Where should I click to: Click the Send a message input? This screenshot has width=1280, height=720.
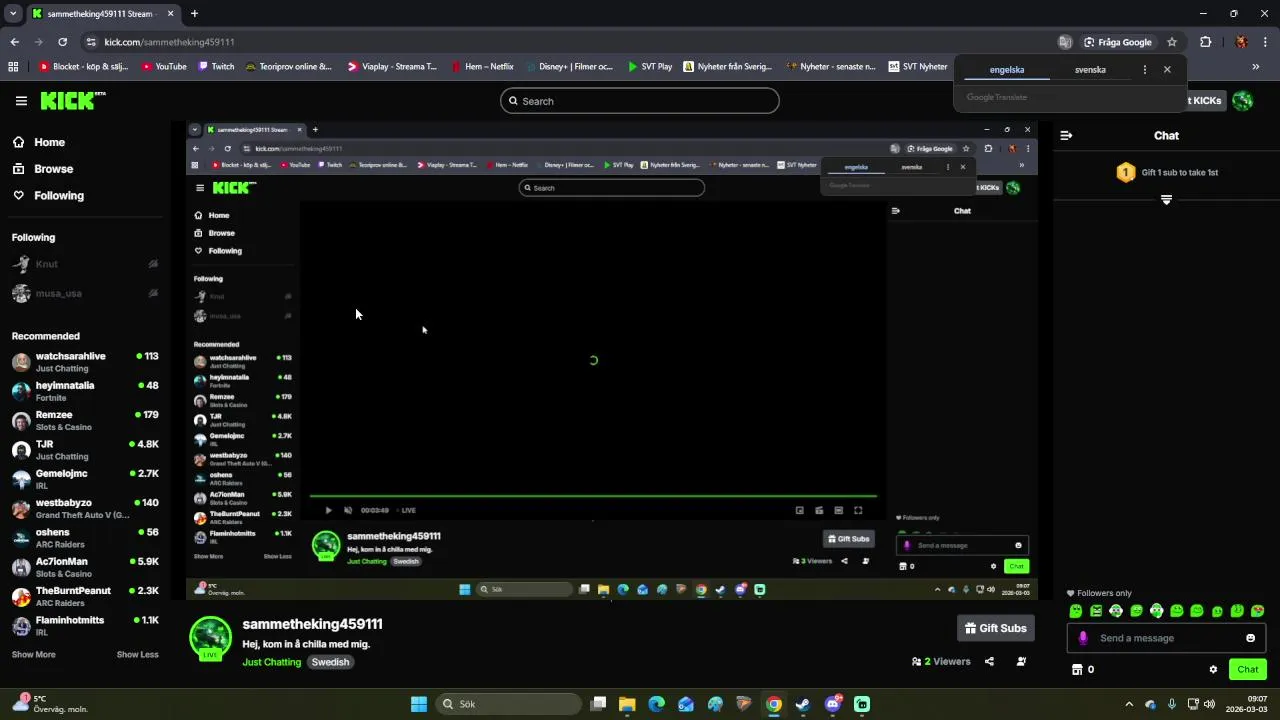coord(1166,638)
